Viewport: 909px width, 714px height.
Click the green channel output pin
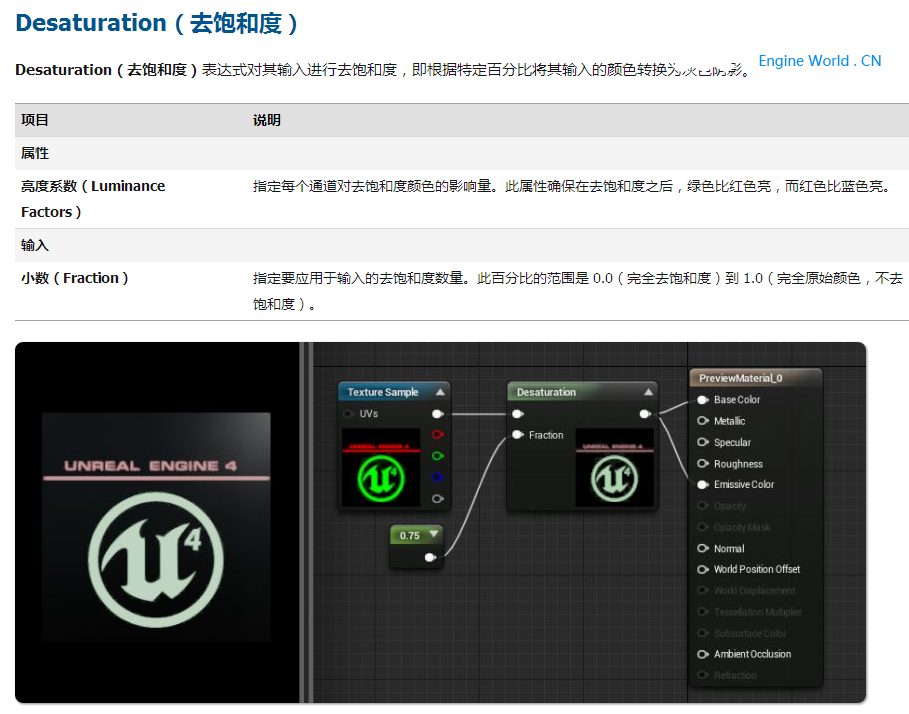pyautogui.click(x=437, y=456)
